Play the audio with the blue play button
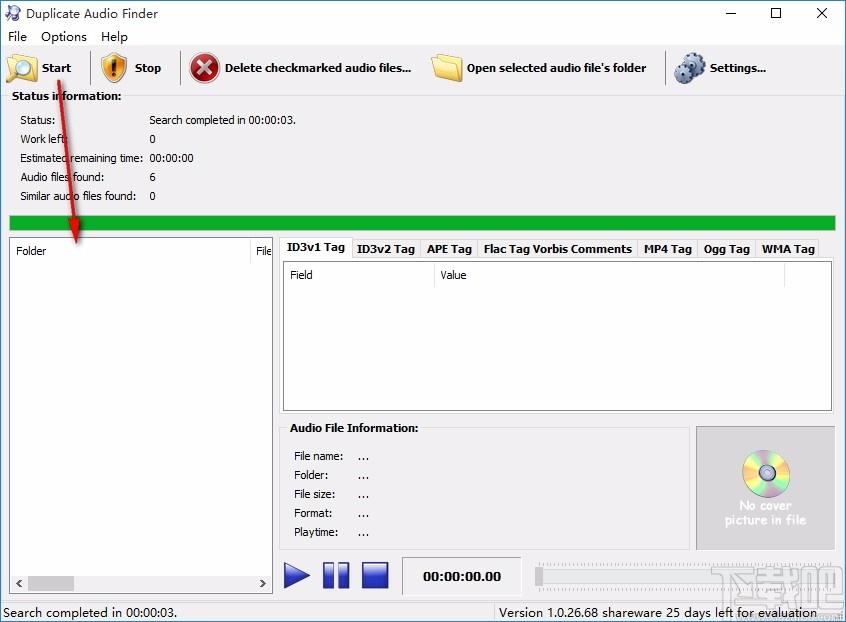This screenshot has height=622, width=846. [297, 576]
